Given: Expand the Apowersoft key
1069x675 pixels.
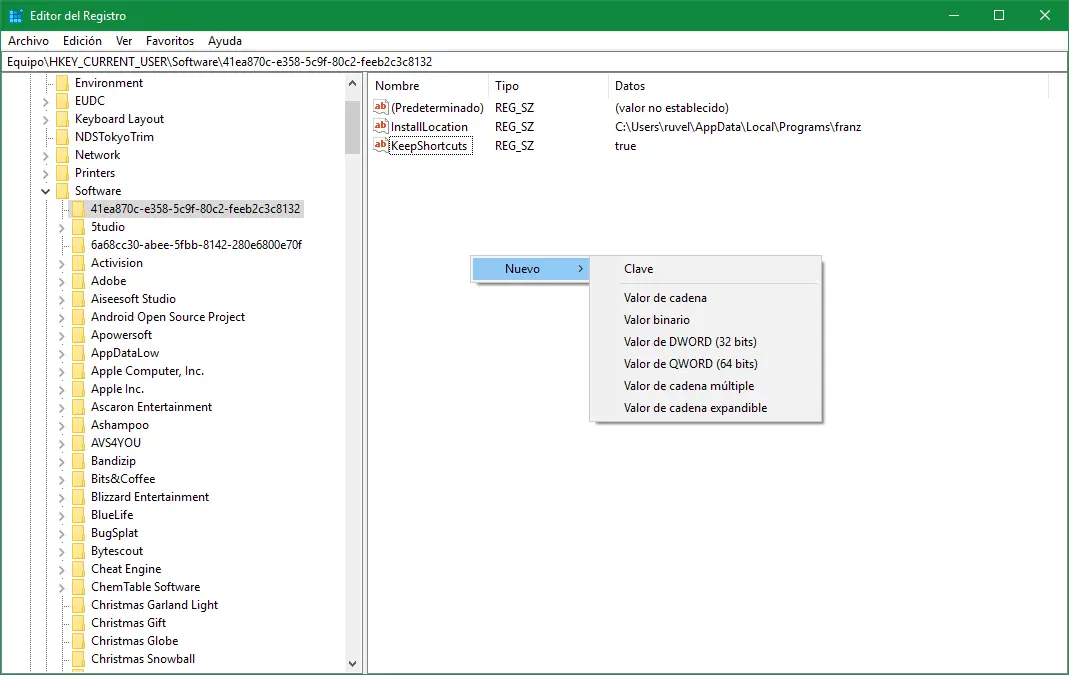Looking at the screenshot, I should click(61, 335).
